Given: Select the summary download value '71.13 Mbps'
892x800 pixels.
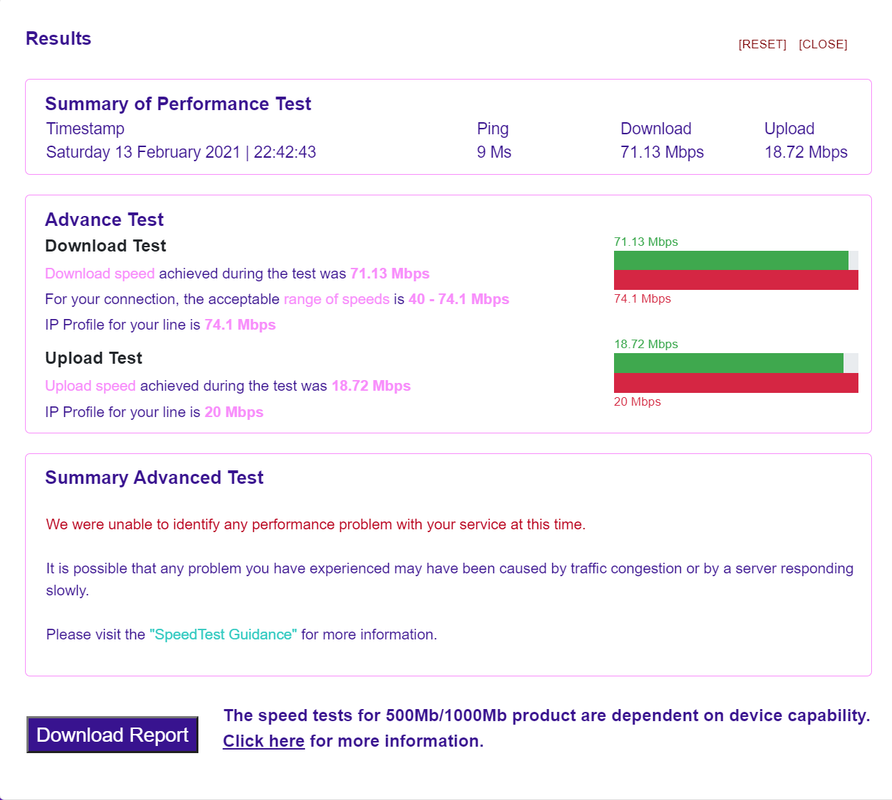Looking at the screenshot, I should pyautogui.click(x=662, y=152).
